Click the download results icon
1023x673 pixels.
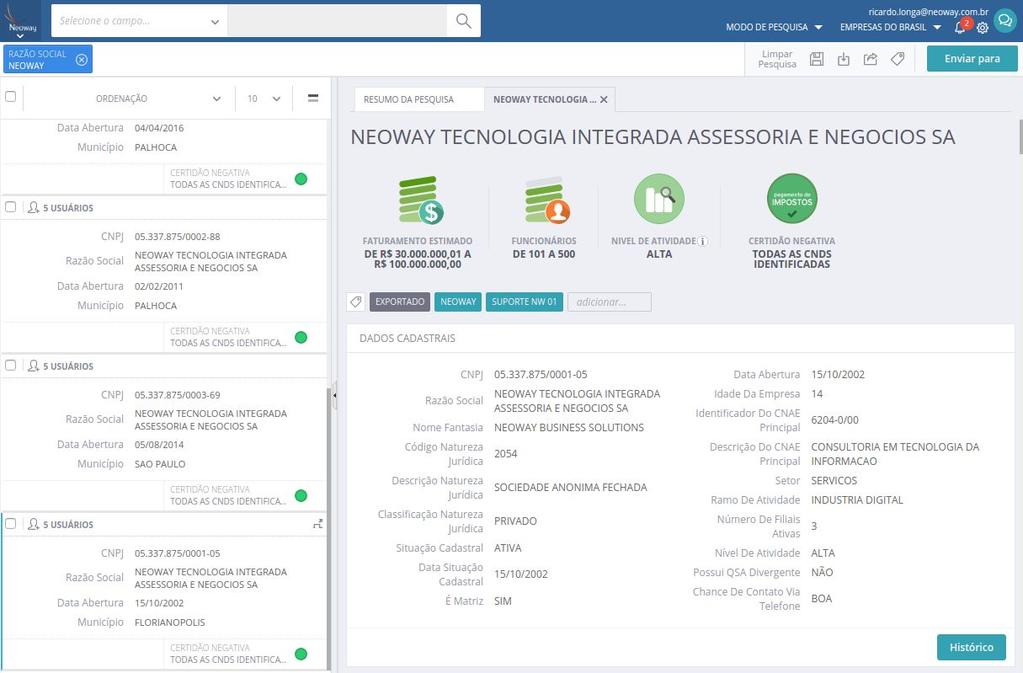(x=844, y=59)
